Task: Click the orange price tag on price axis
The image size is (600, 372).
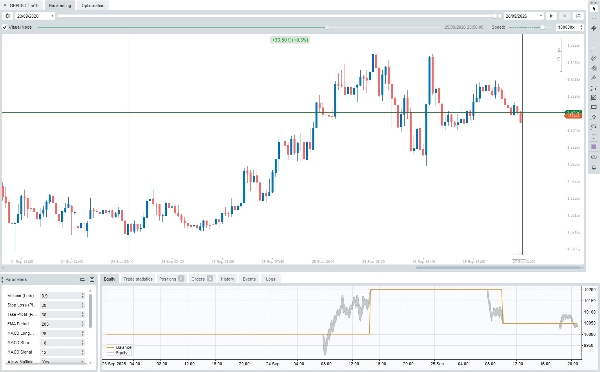Action: click(x=573, y=116)
